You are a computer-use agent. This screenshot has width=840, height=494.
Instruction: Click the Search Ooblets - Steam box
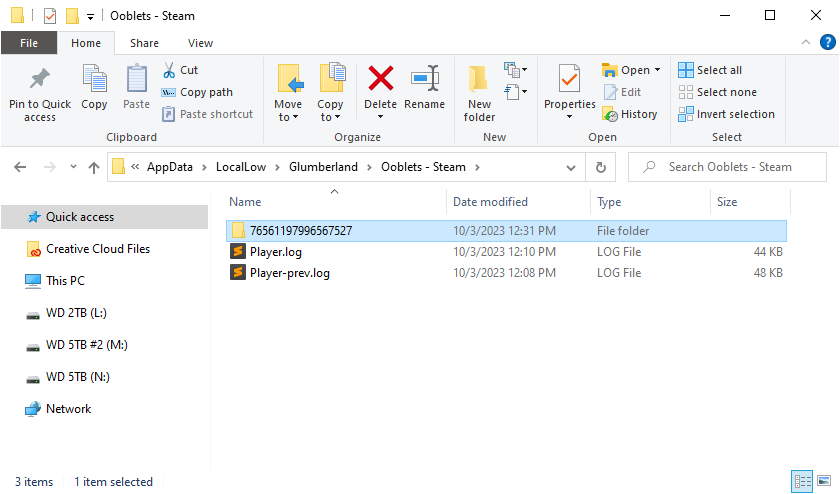click(728, 167)
